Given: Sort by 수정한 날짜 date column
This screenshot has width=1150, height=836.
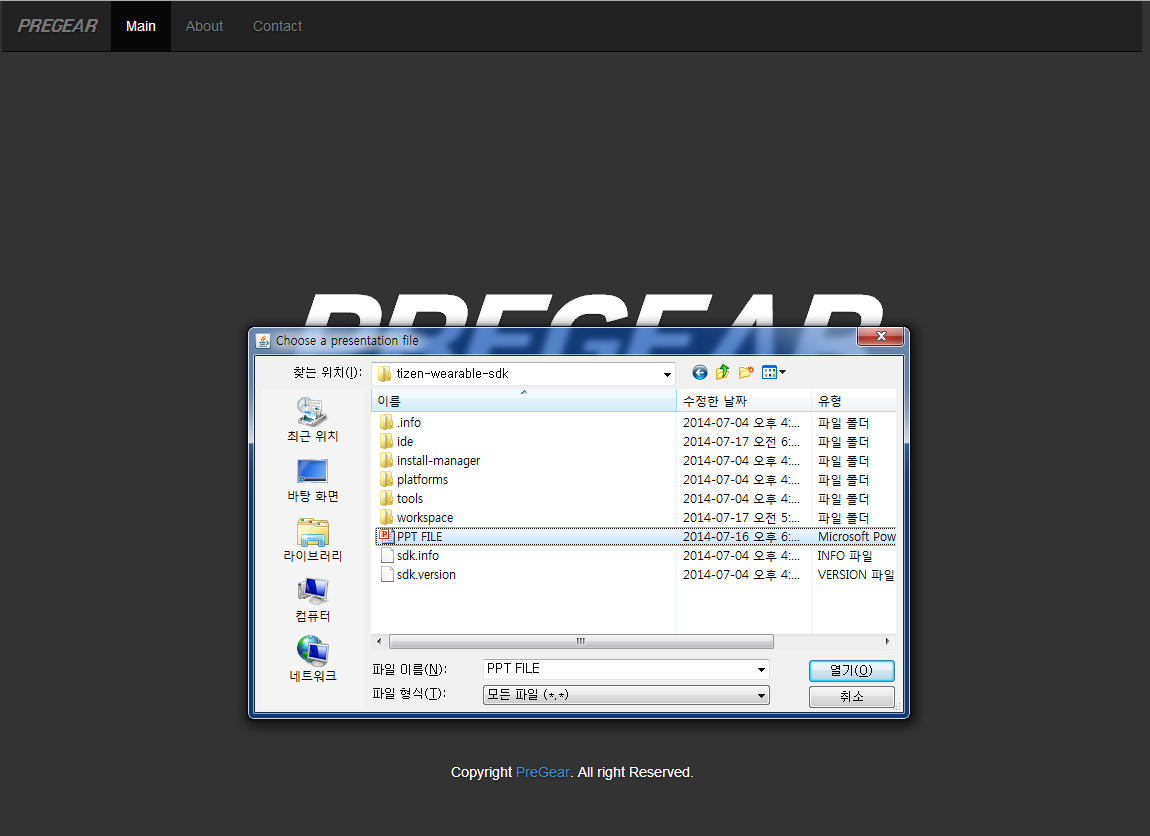Looking at the screenshot, I should 744,401.
